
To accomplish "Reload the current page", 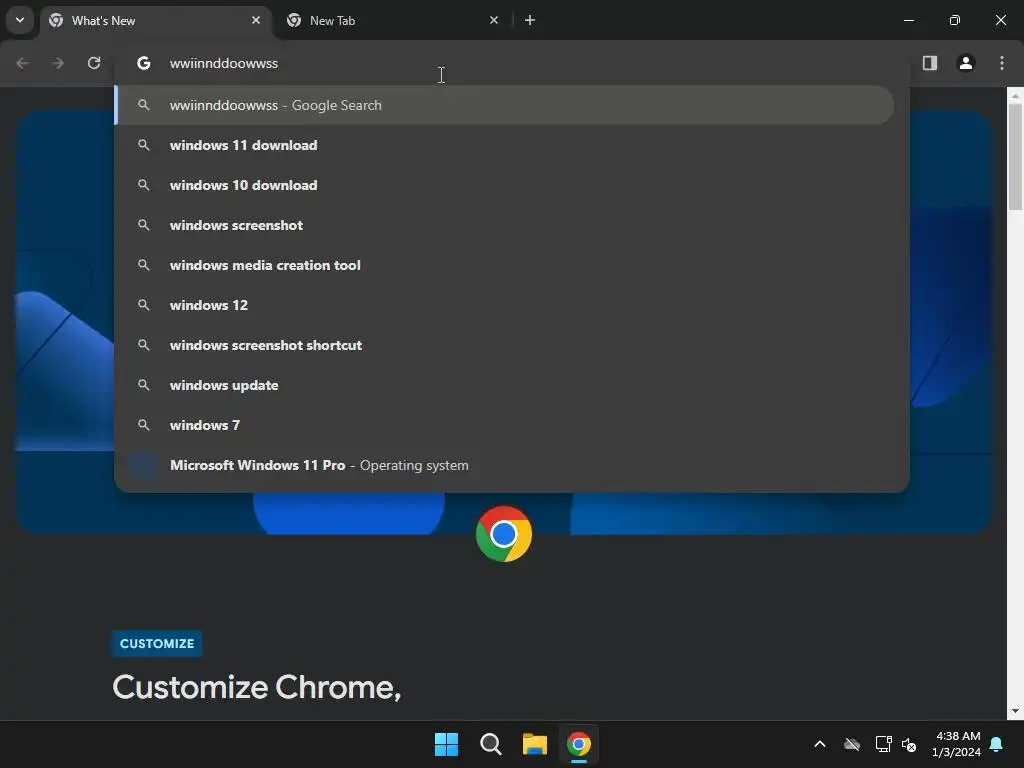I will (x=94, y=63).
